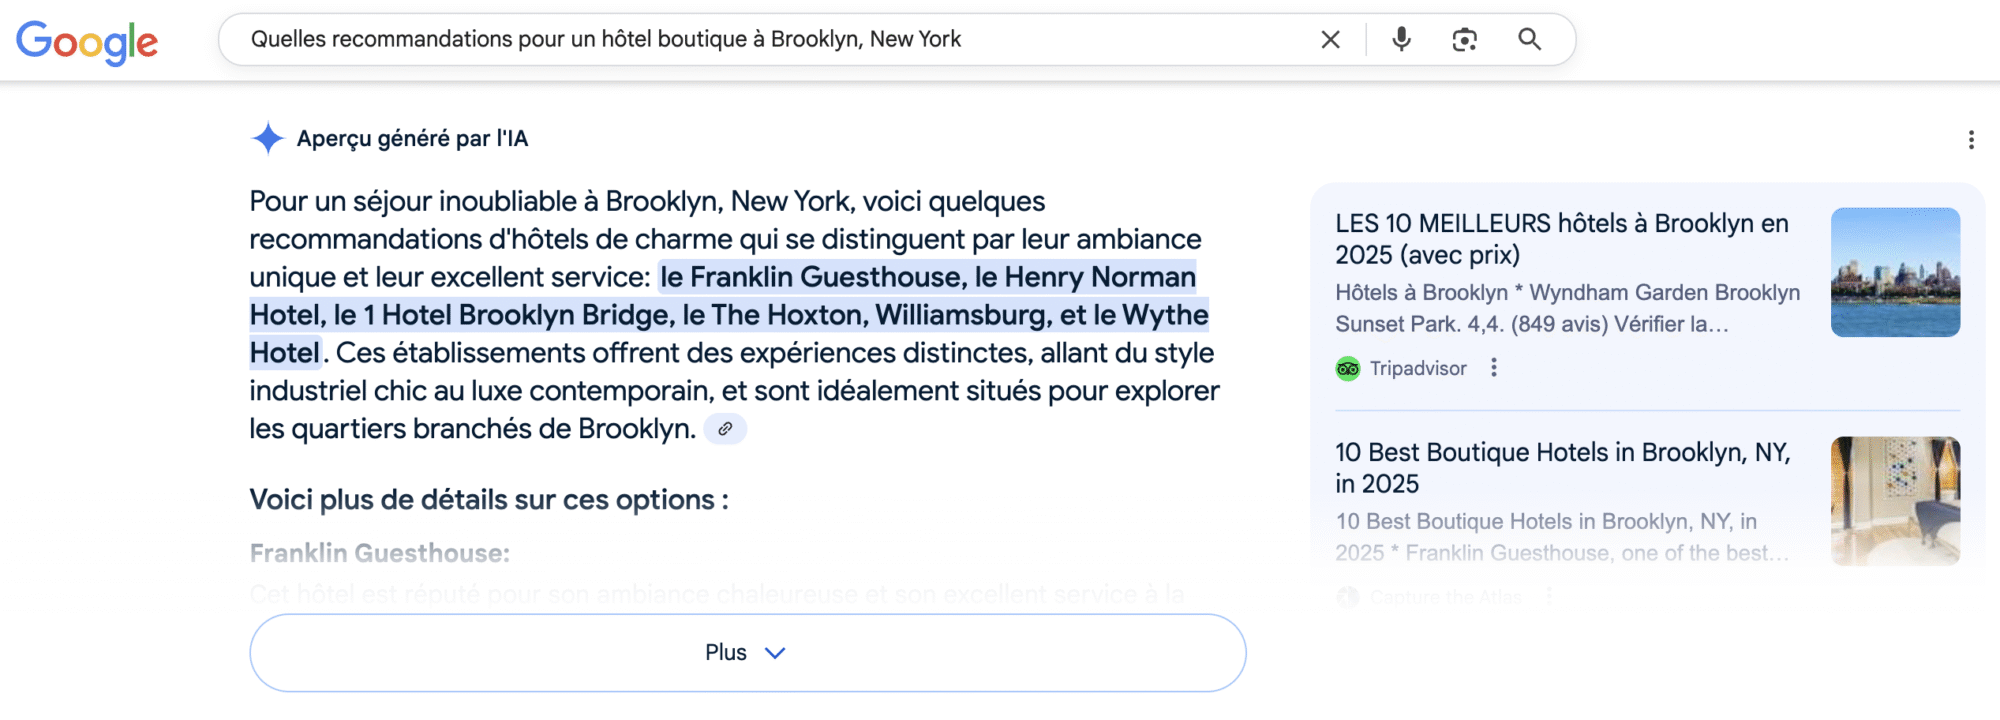Click the Plus chevron arrow
2000x720 pixels.
pos(775,653)
